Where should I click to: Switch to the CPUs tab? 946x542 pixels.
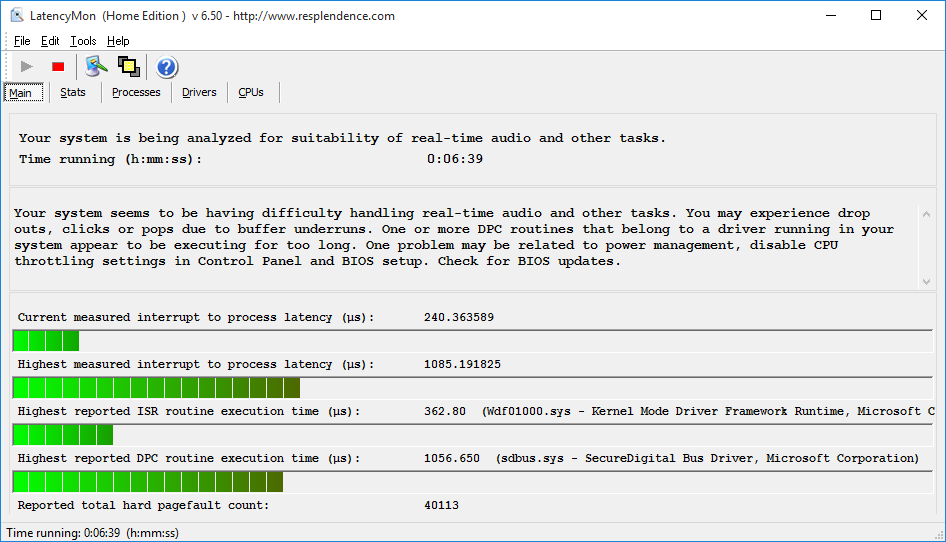tap(251, 92)
